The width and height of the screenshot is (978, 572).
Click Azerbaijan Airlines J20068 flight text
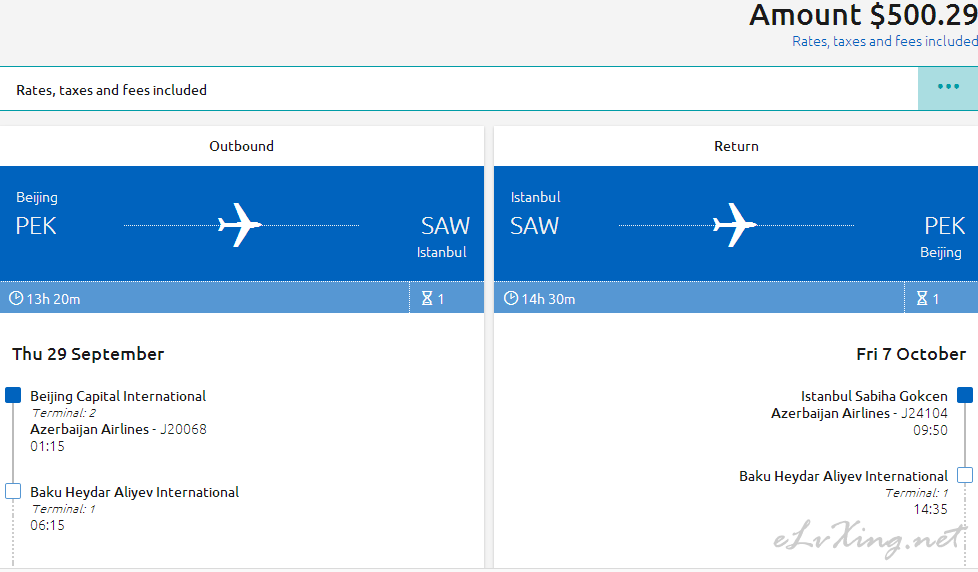118,429
